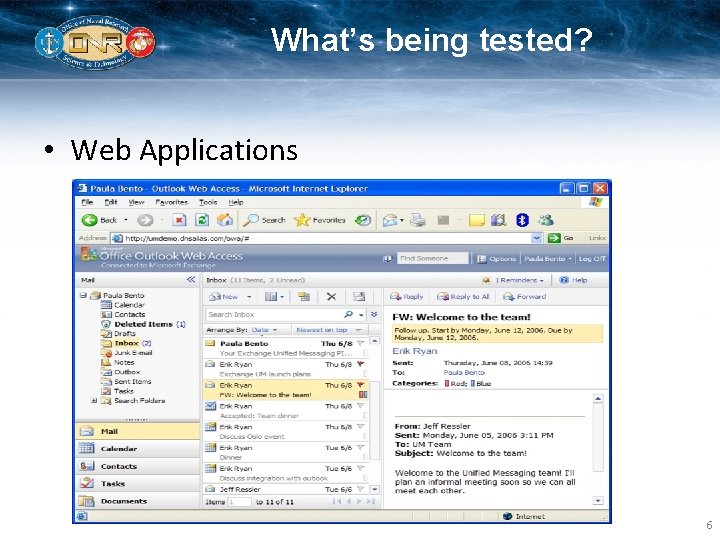Screen dimensions: 720x540
Task: Toggle flag on Discuss Oslo event message
Action: [x=361, y=427]
